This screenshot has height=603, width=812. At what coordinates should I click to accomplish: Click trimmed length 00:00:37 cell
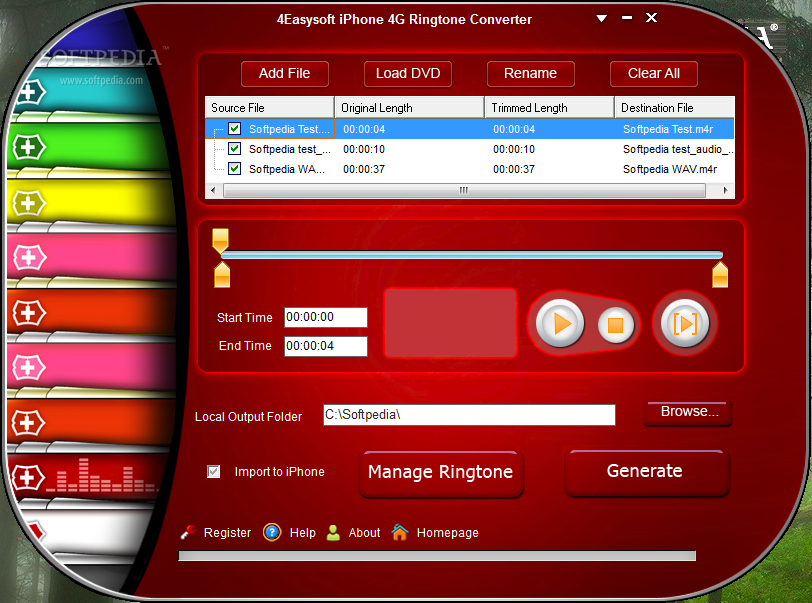pyautogui.click(x=514, y=169)
